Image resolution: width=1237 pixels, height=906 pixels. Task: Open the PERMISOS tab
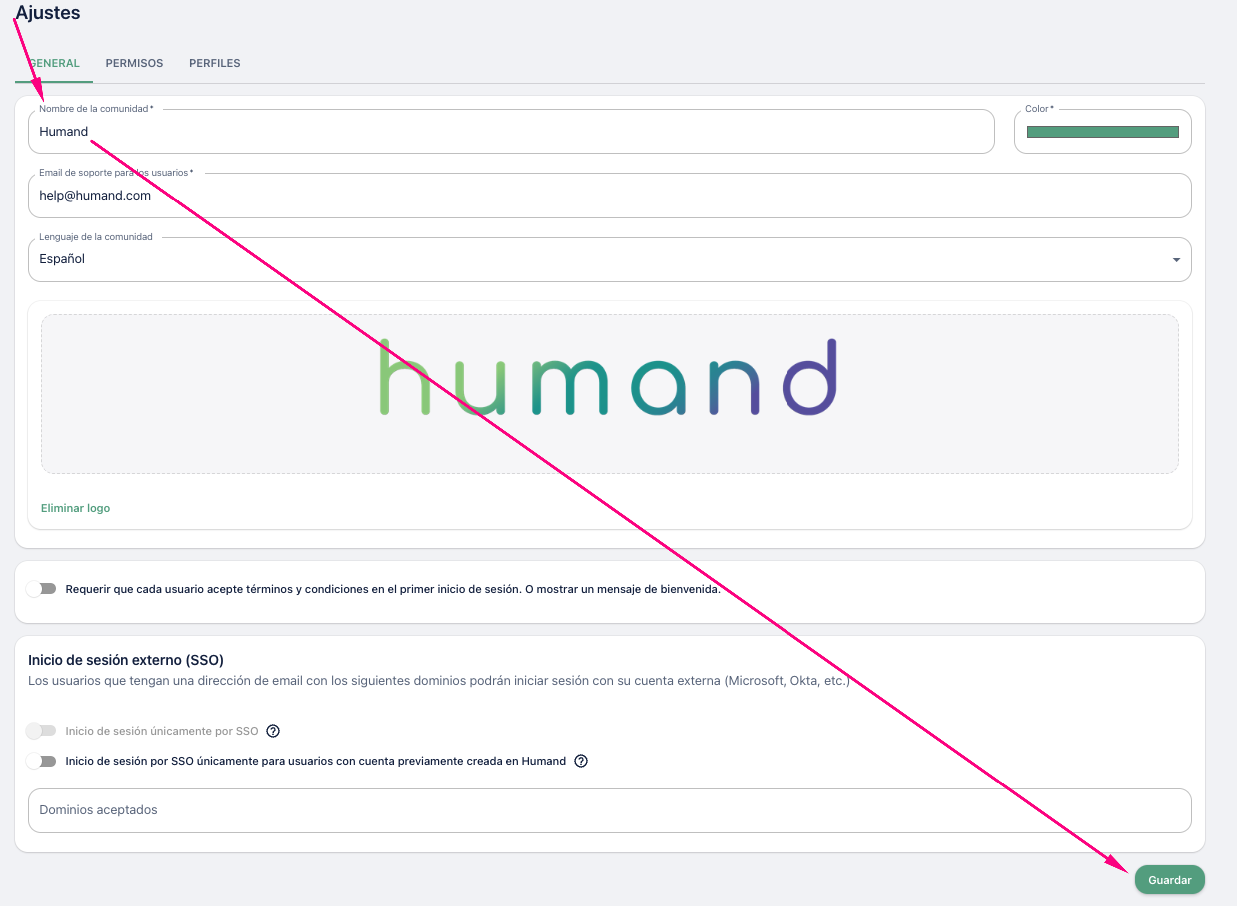(134, 63)
